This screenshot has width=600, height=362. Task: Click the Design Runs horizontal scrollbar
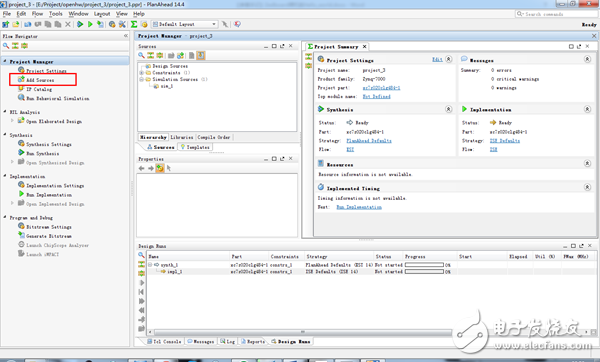point(303,332)
